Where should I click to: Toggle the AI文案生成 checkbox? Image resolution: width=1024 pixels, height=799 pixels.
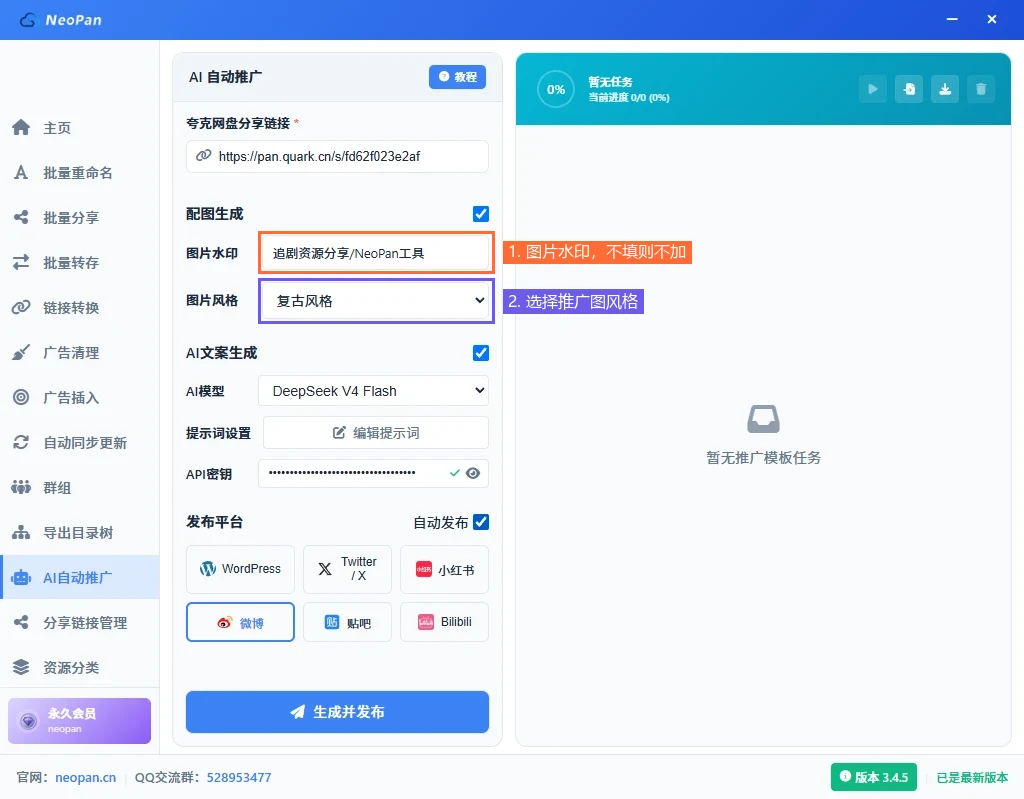481,353
